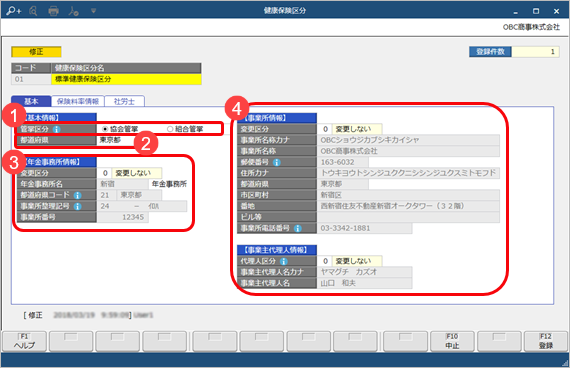Select the 組合管掌 radio button
Viewport: 570px width, 368px height.
pos(170,129)
